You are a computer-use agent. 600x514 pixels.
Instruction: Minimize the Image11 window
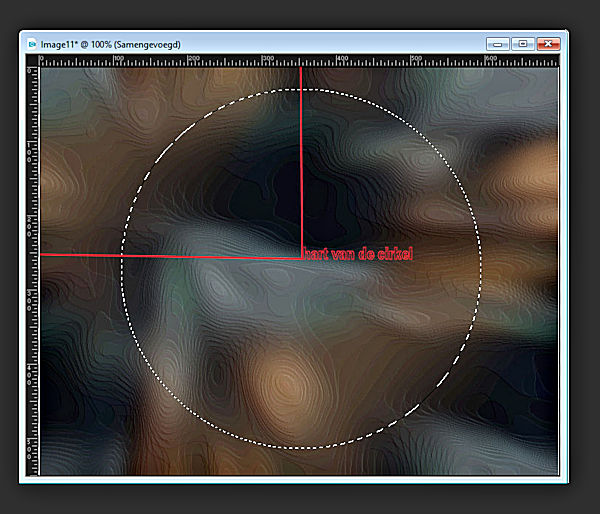click(x=497, y=44)
